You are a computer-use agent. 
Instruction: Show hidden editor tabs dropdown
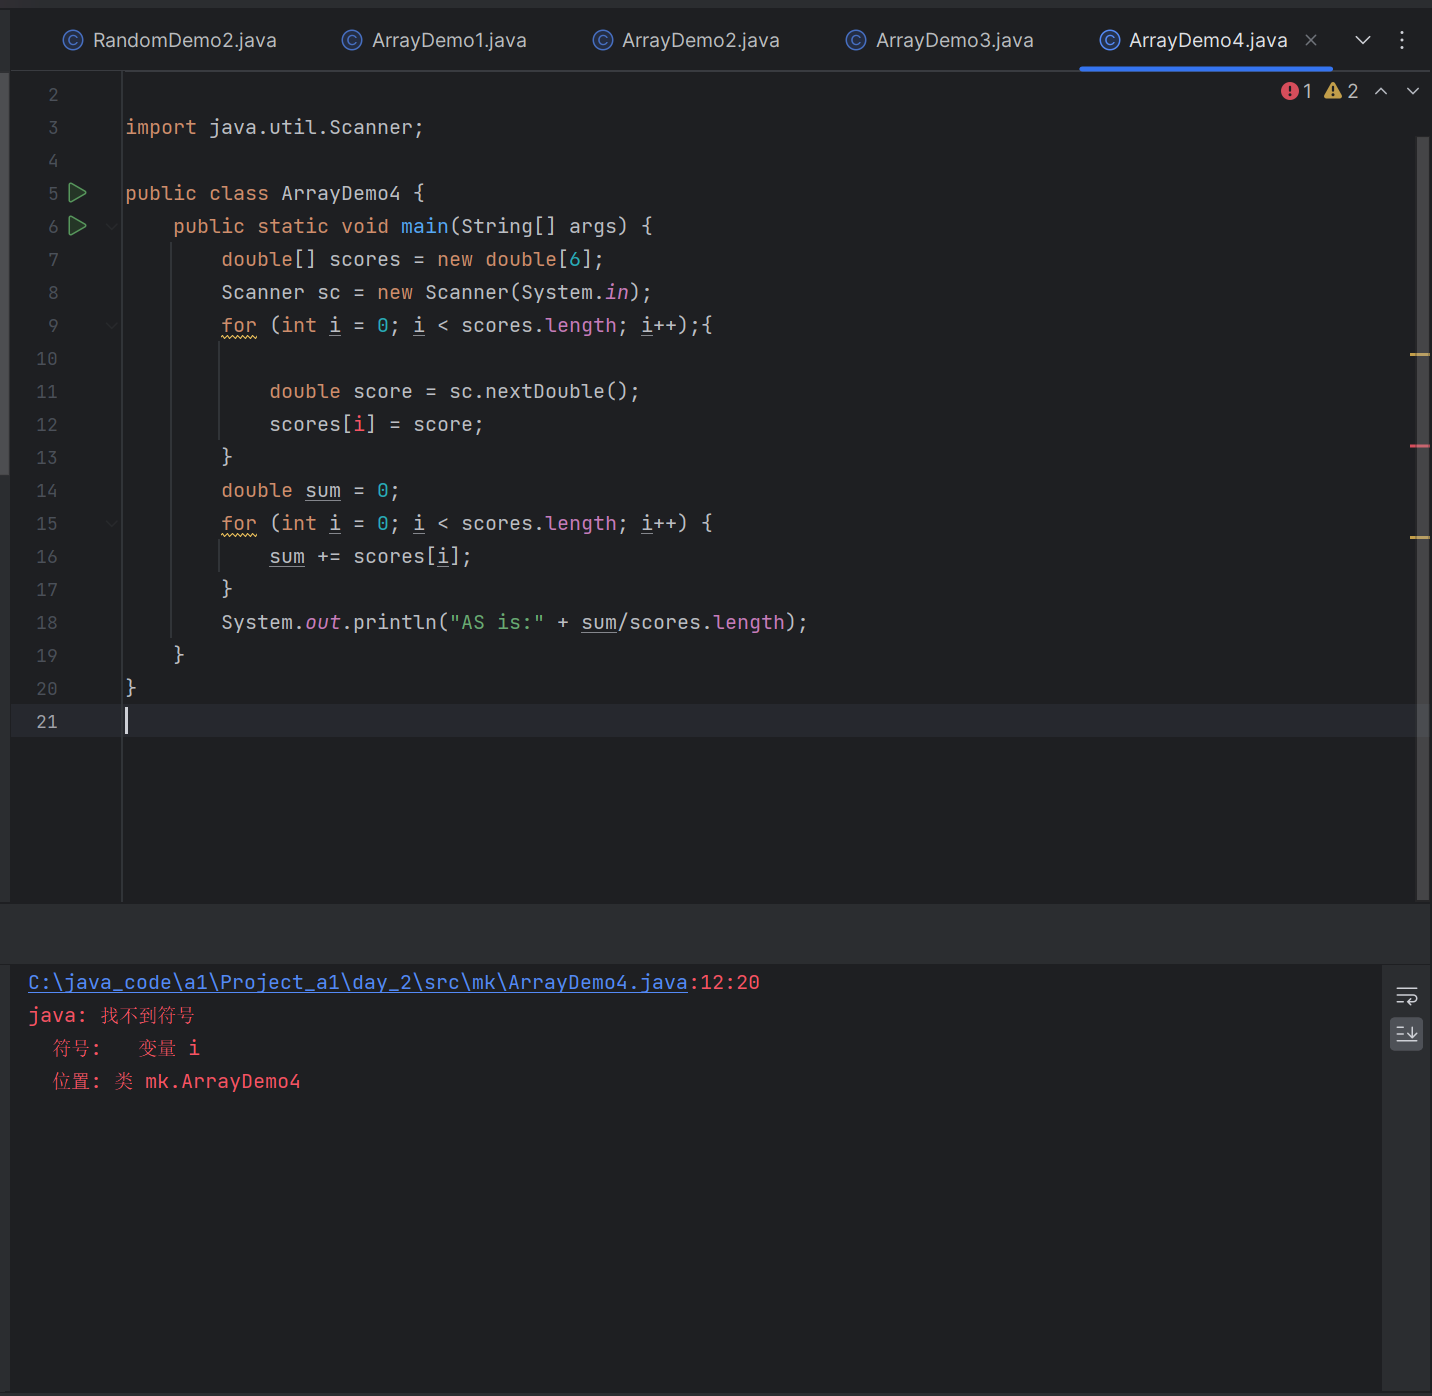pos(1362,40)
